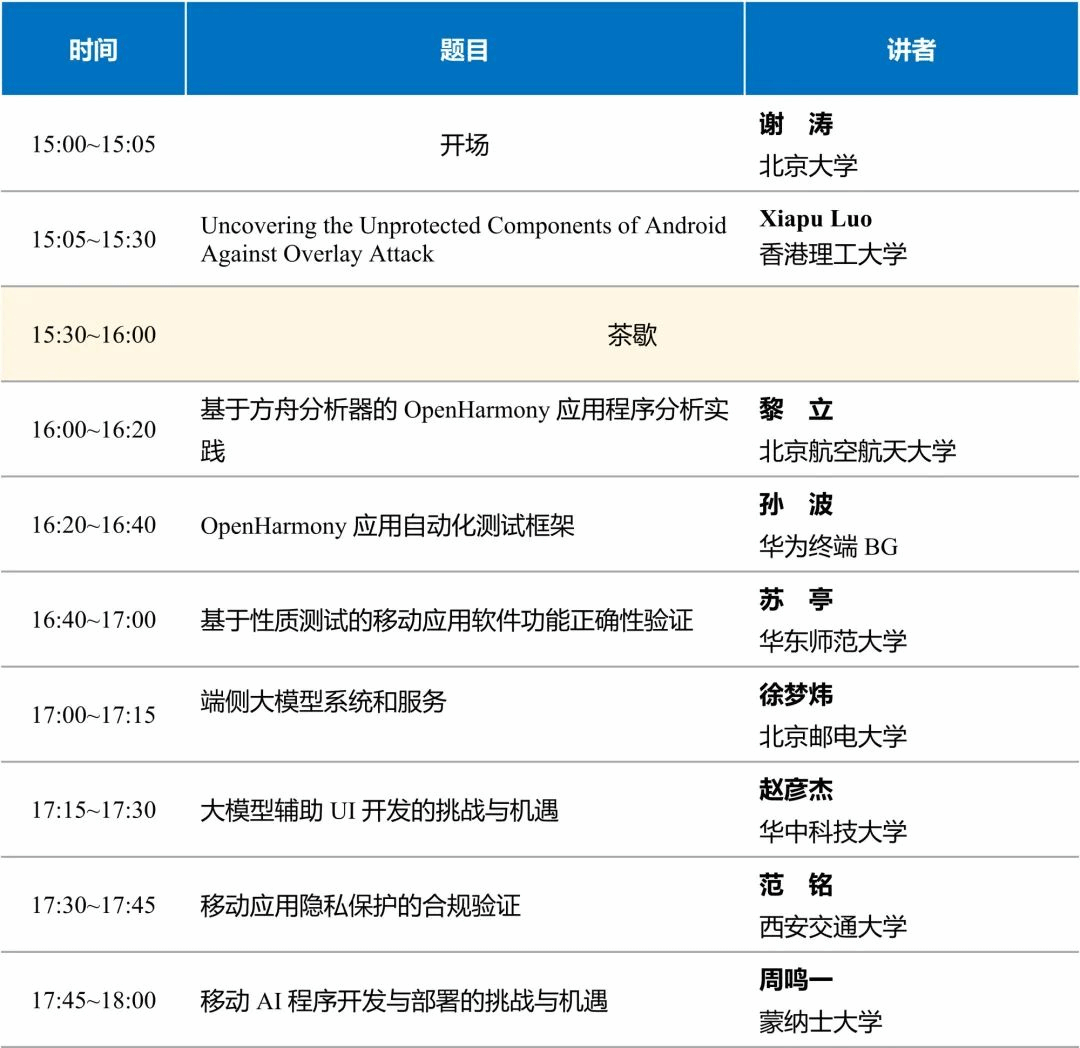Click the 题目 column header

tap(464, 50)
